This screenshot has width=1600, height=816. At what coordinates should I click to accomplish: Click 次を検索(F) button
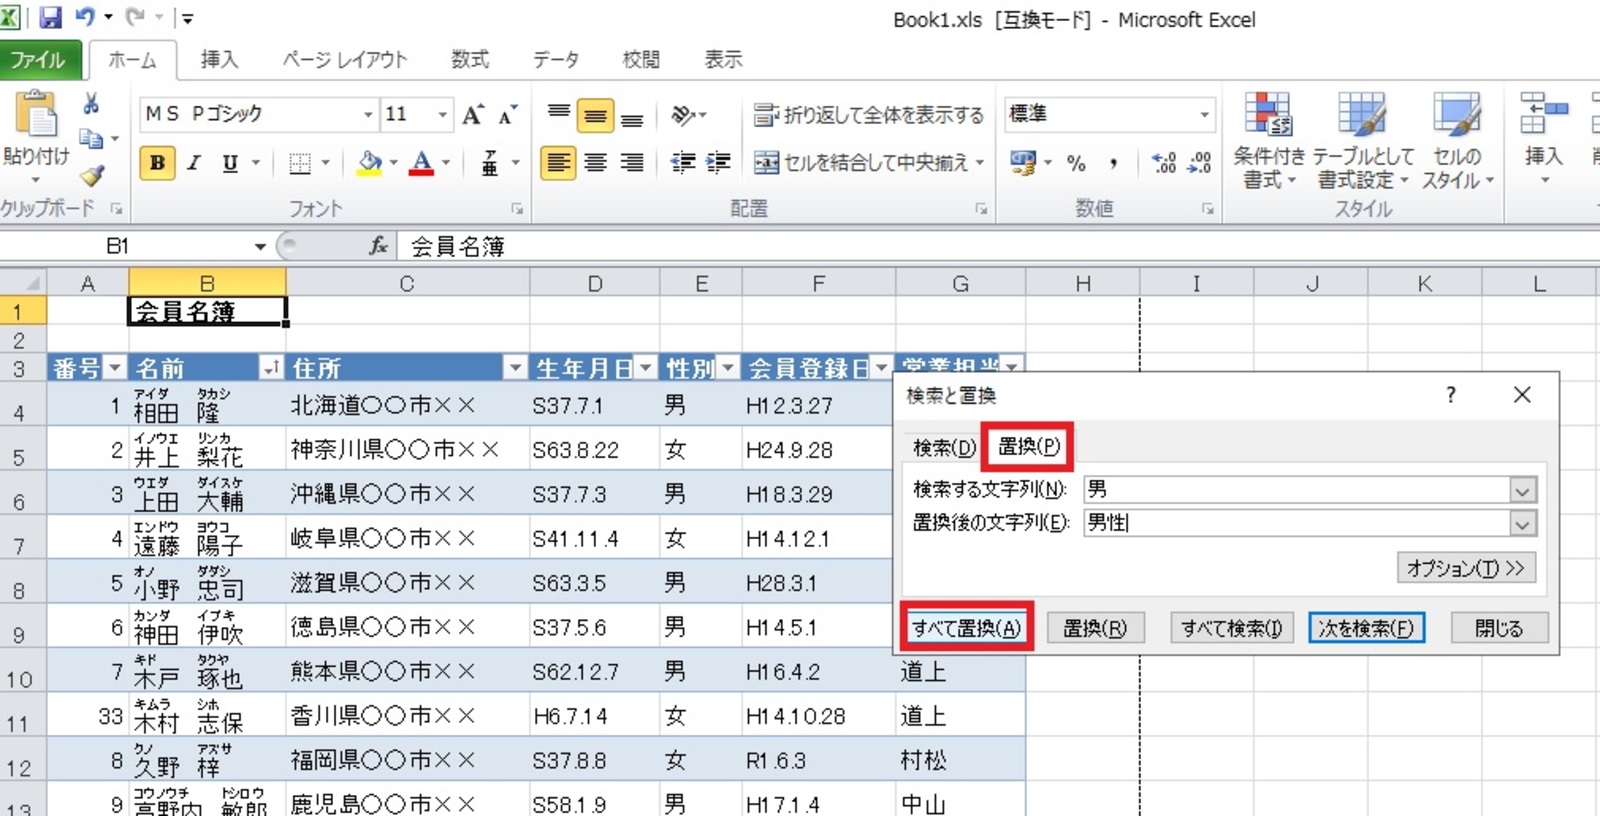(x=1366, y=628)
